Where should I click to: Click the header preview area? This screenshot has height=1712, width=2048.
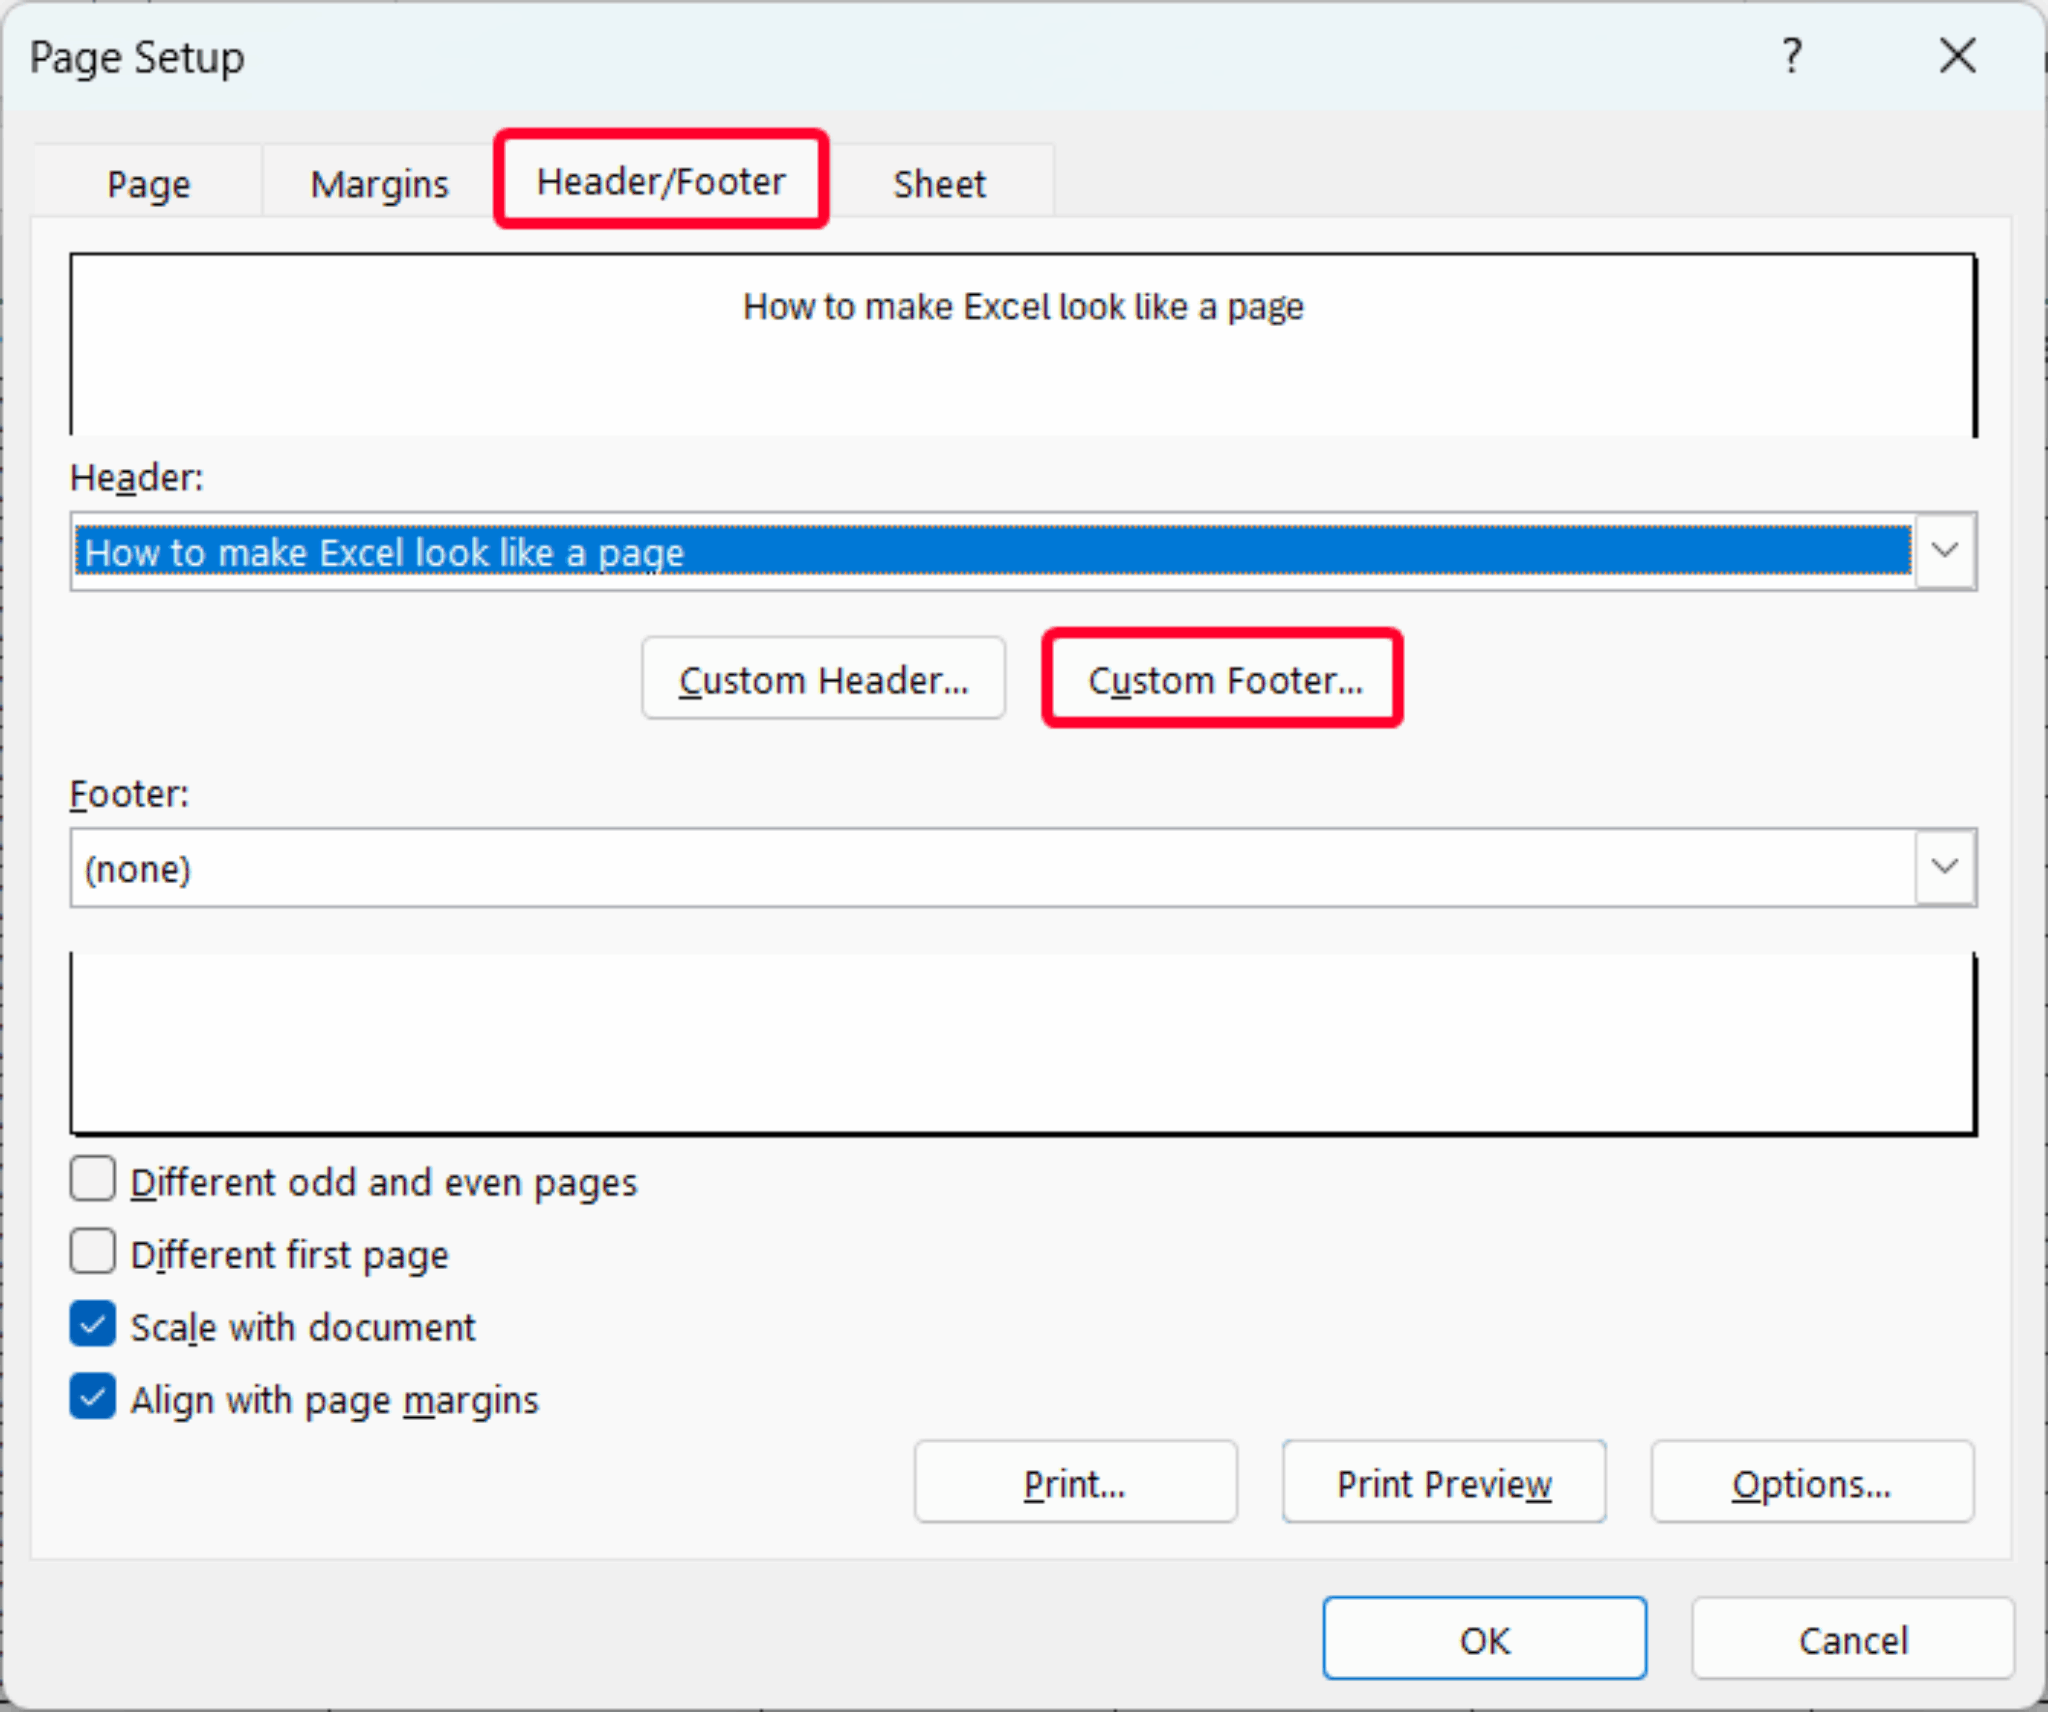tap(1023, 345)
